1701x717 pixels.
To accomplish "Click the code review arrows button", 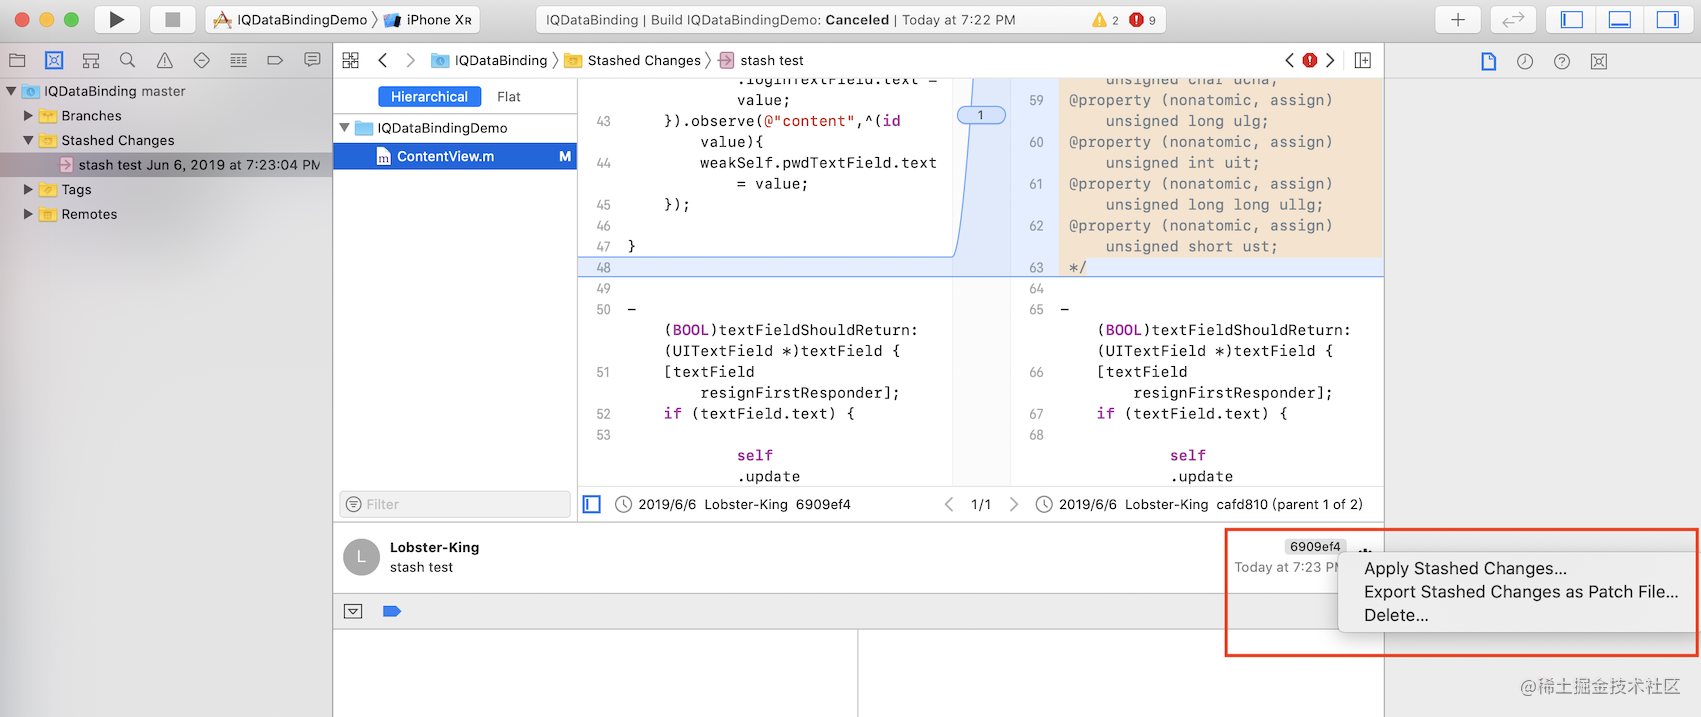I will pyautogui.click(x=1513, y=19).
